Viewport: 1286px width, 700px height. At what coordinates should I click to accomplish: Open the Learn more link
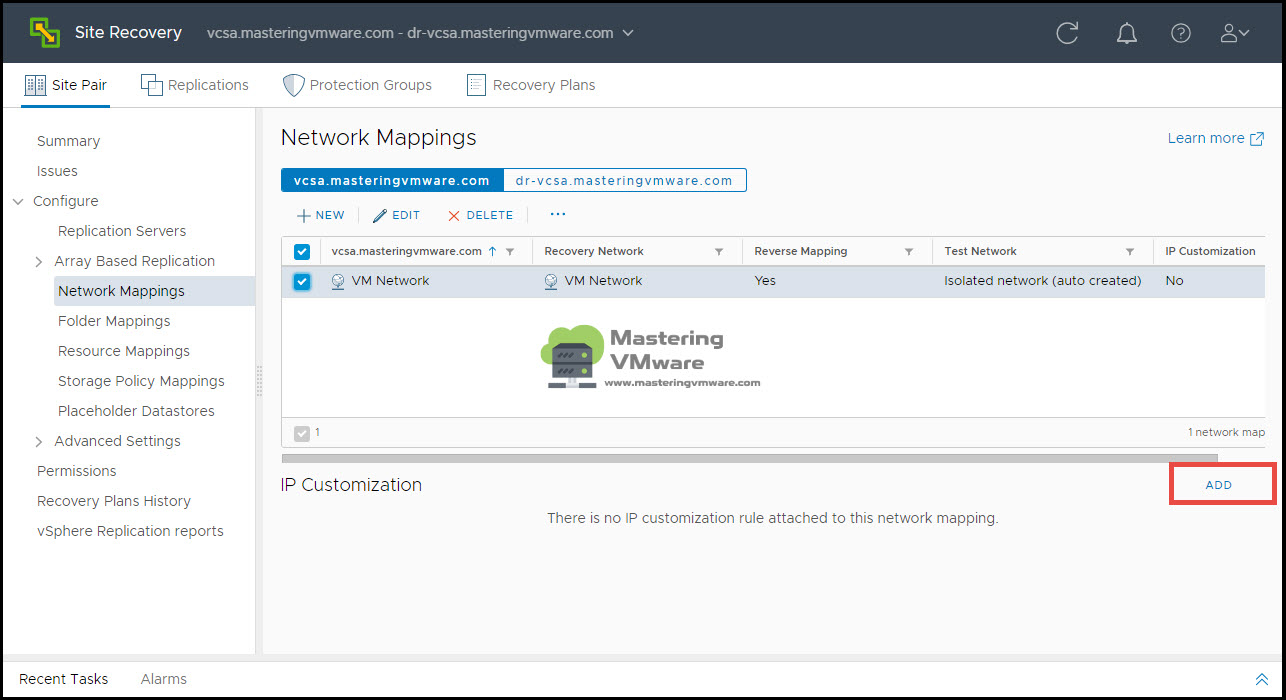(x=1206, y=139)
